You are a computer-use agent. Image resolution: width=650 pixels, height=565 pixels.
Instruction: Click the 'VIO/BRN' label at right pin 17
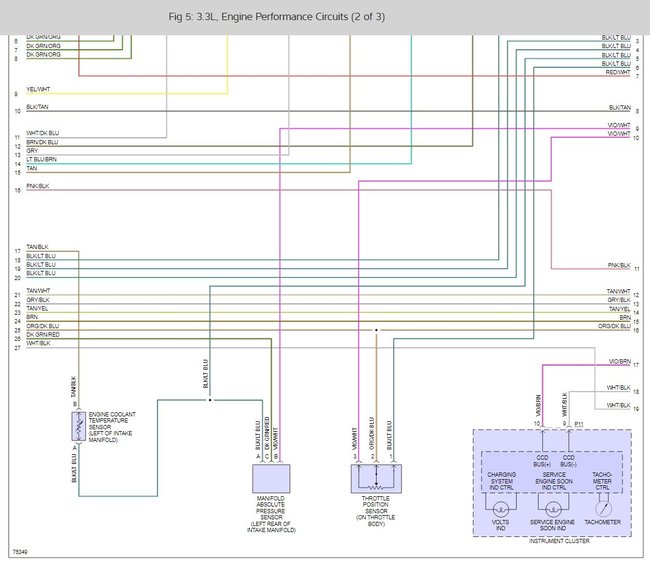click(619, 361)
